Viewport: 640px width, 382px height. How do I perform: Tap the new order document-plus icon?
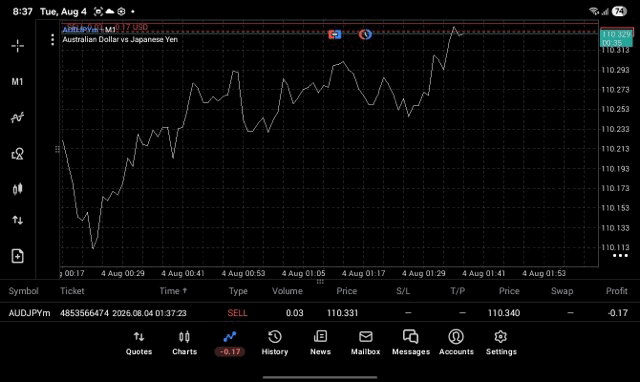[x=17, y=256]
